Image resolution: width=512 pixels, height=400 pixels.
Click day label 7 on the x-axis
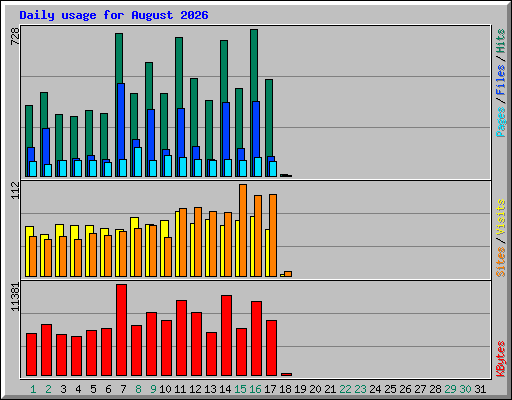(x=123, y=389)
